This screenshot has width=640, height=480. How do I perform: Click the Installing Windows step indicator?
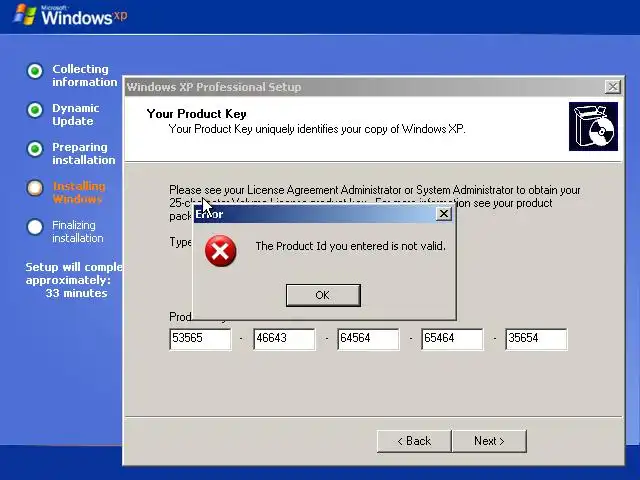pos(35,188)
